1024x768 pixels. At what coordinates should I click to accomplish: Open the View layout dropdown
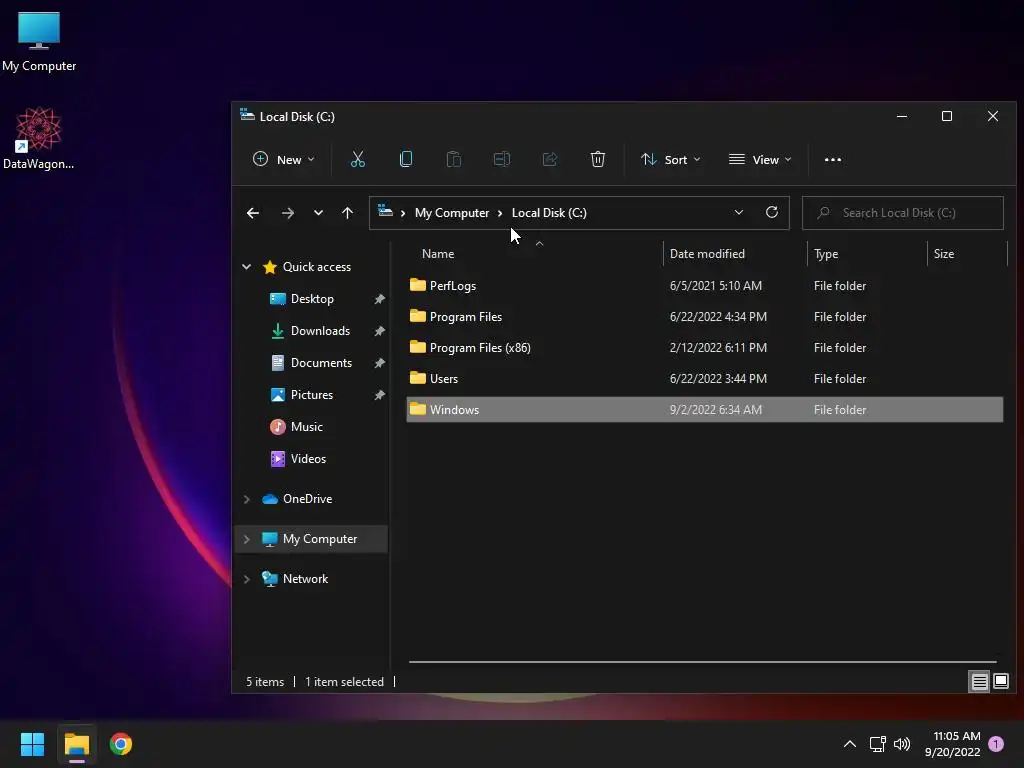coord(760,159)
